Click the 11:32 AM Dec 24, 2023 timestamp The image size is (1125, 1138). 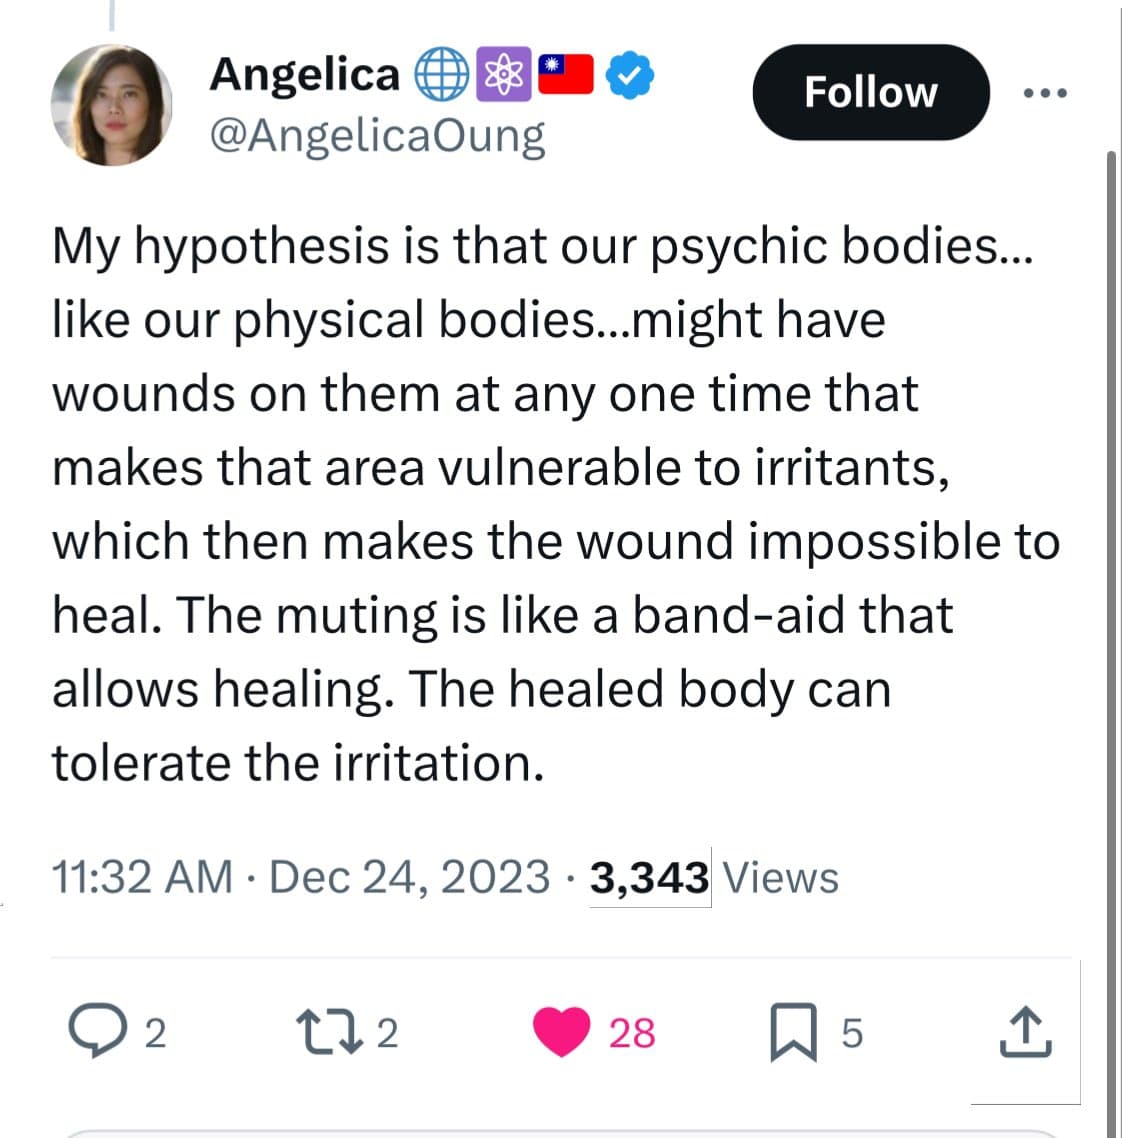click(x=300, y=877)
